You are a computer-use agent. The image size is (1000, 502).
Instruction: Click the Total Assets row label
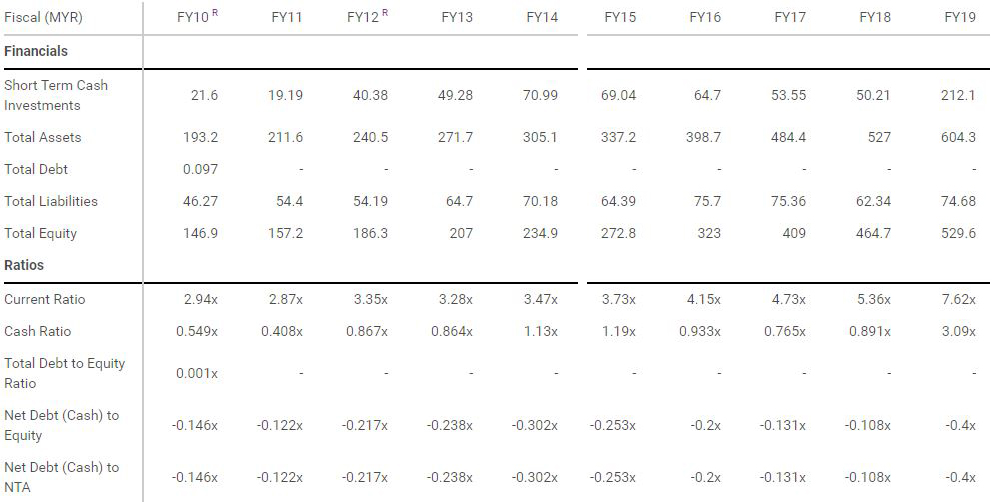click(43, 137)
